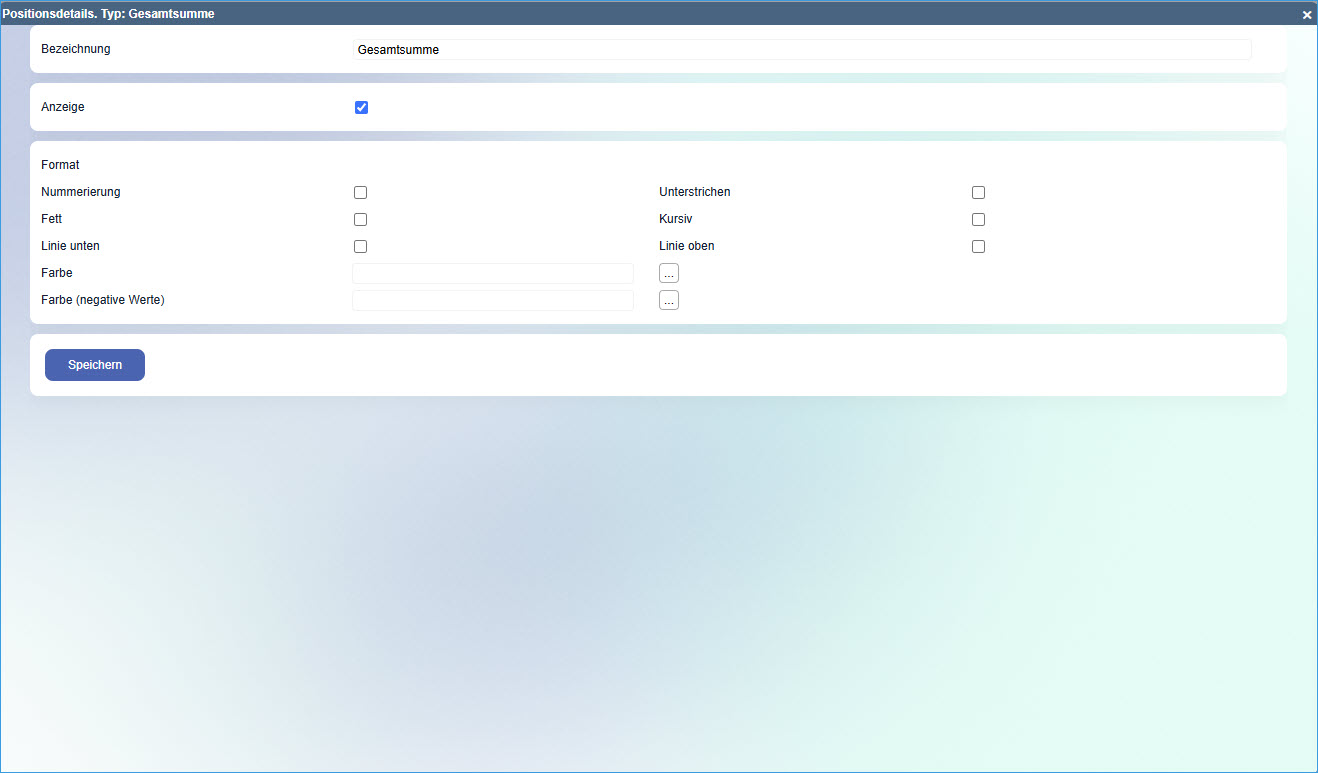Enable the Kursiv checkbox

click(979, 219)
